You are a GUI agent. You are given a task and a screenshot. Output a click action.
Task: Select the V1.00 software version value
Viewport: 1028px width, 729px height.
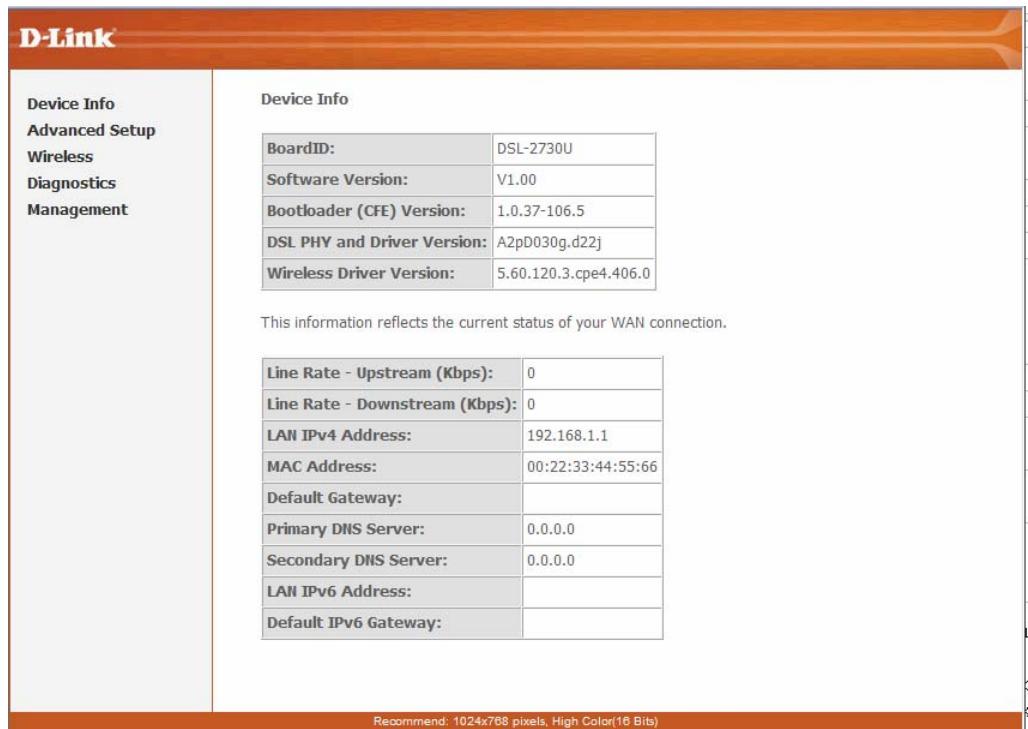[516, 180]
